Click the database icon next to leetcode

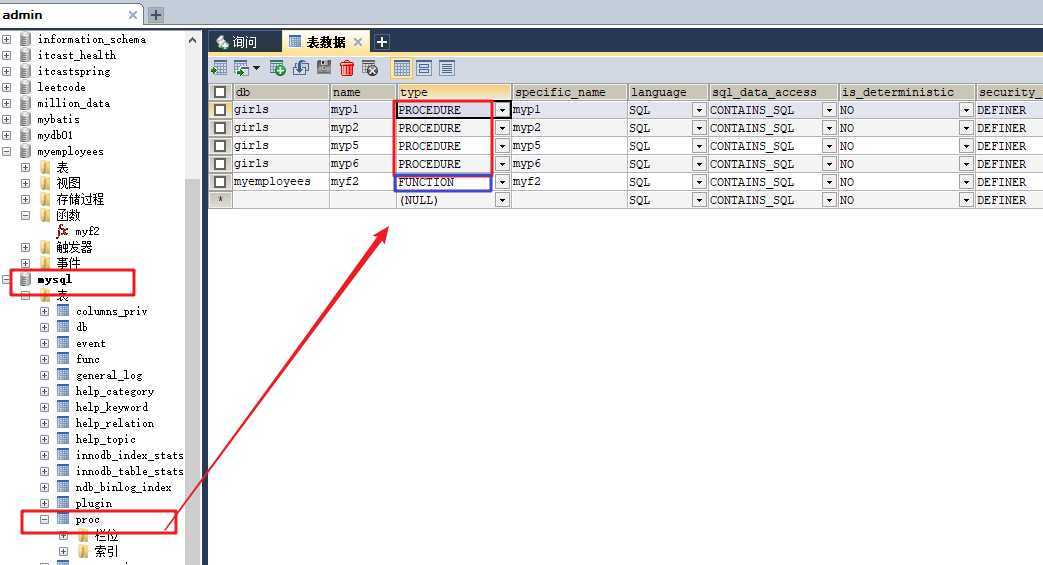[x=26, y=87]
